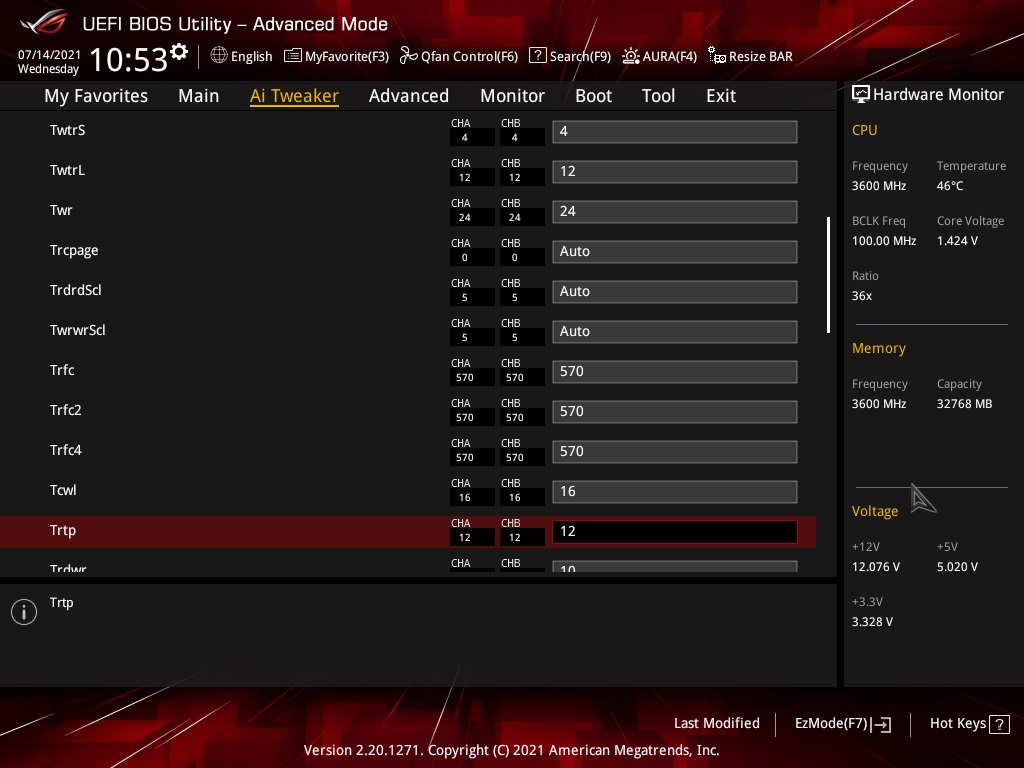Click the +3.3V 3.328 V reading
The width and height of the screenshot is (1024, 768).
[x=872, y=622]
